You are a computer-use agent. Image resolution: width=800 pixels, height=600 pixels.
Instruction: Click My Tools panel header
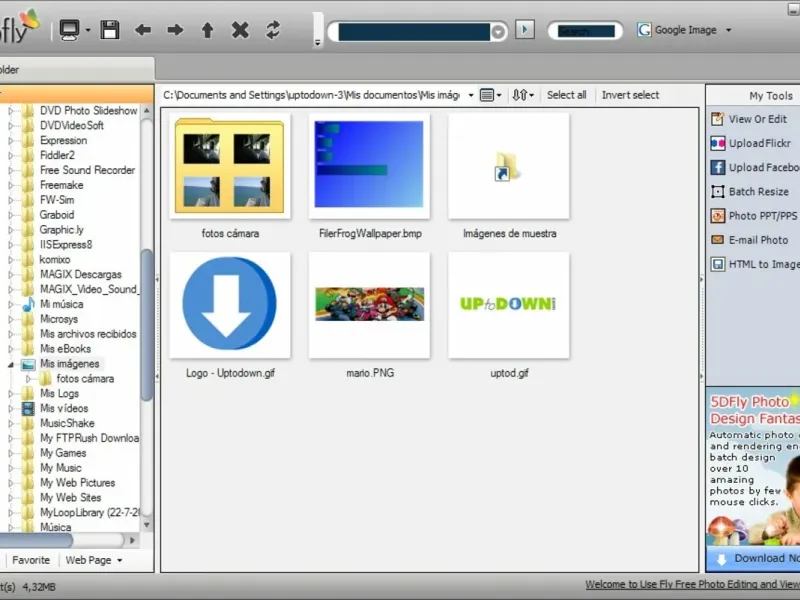[770, 96]
